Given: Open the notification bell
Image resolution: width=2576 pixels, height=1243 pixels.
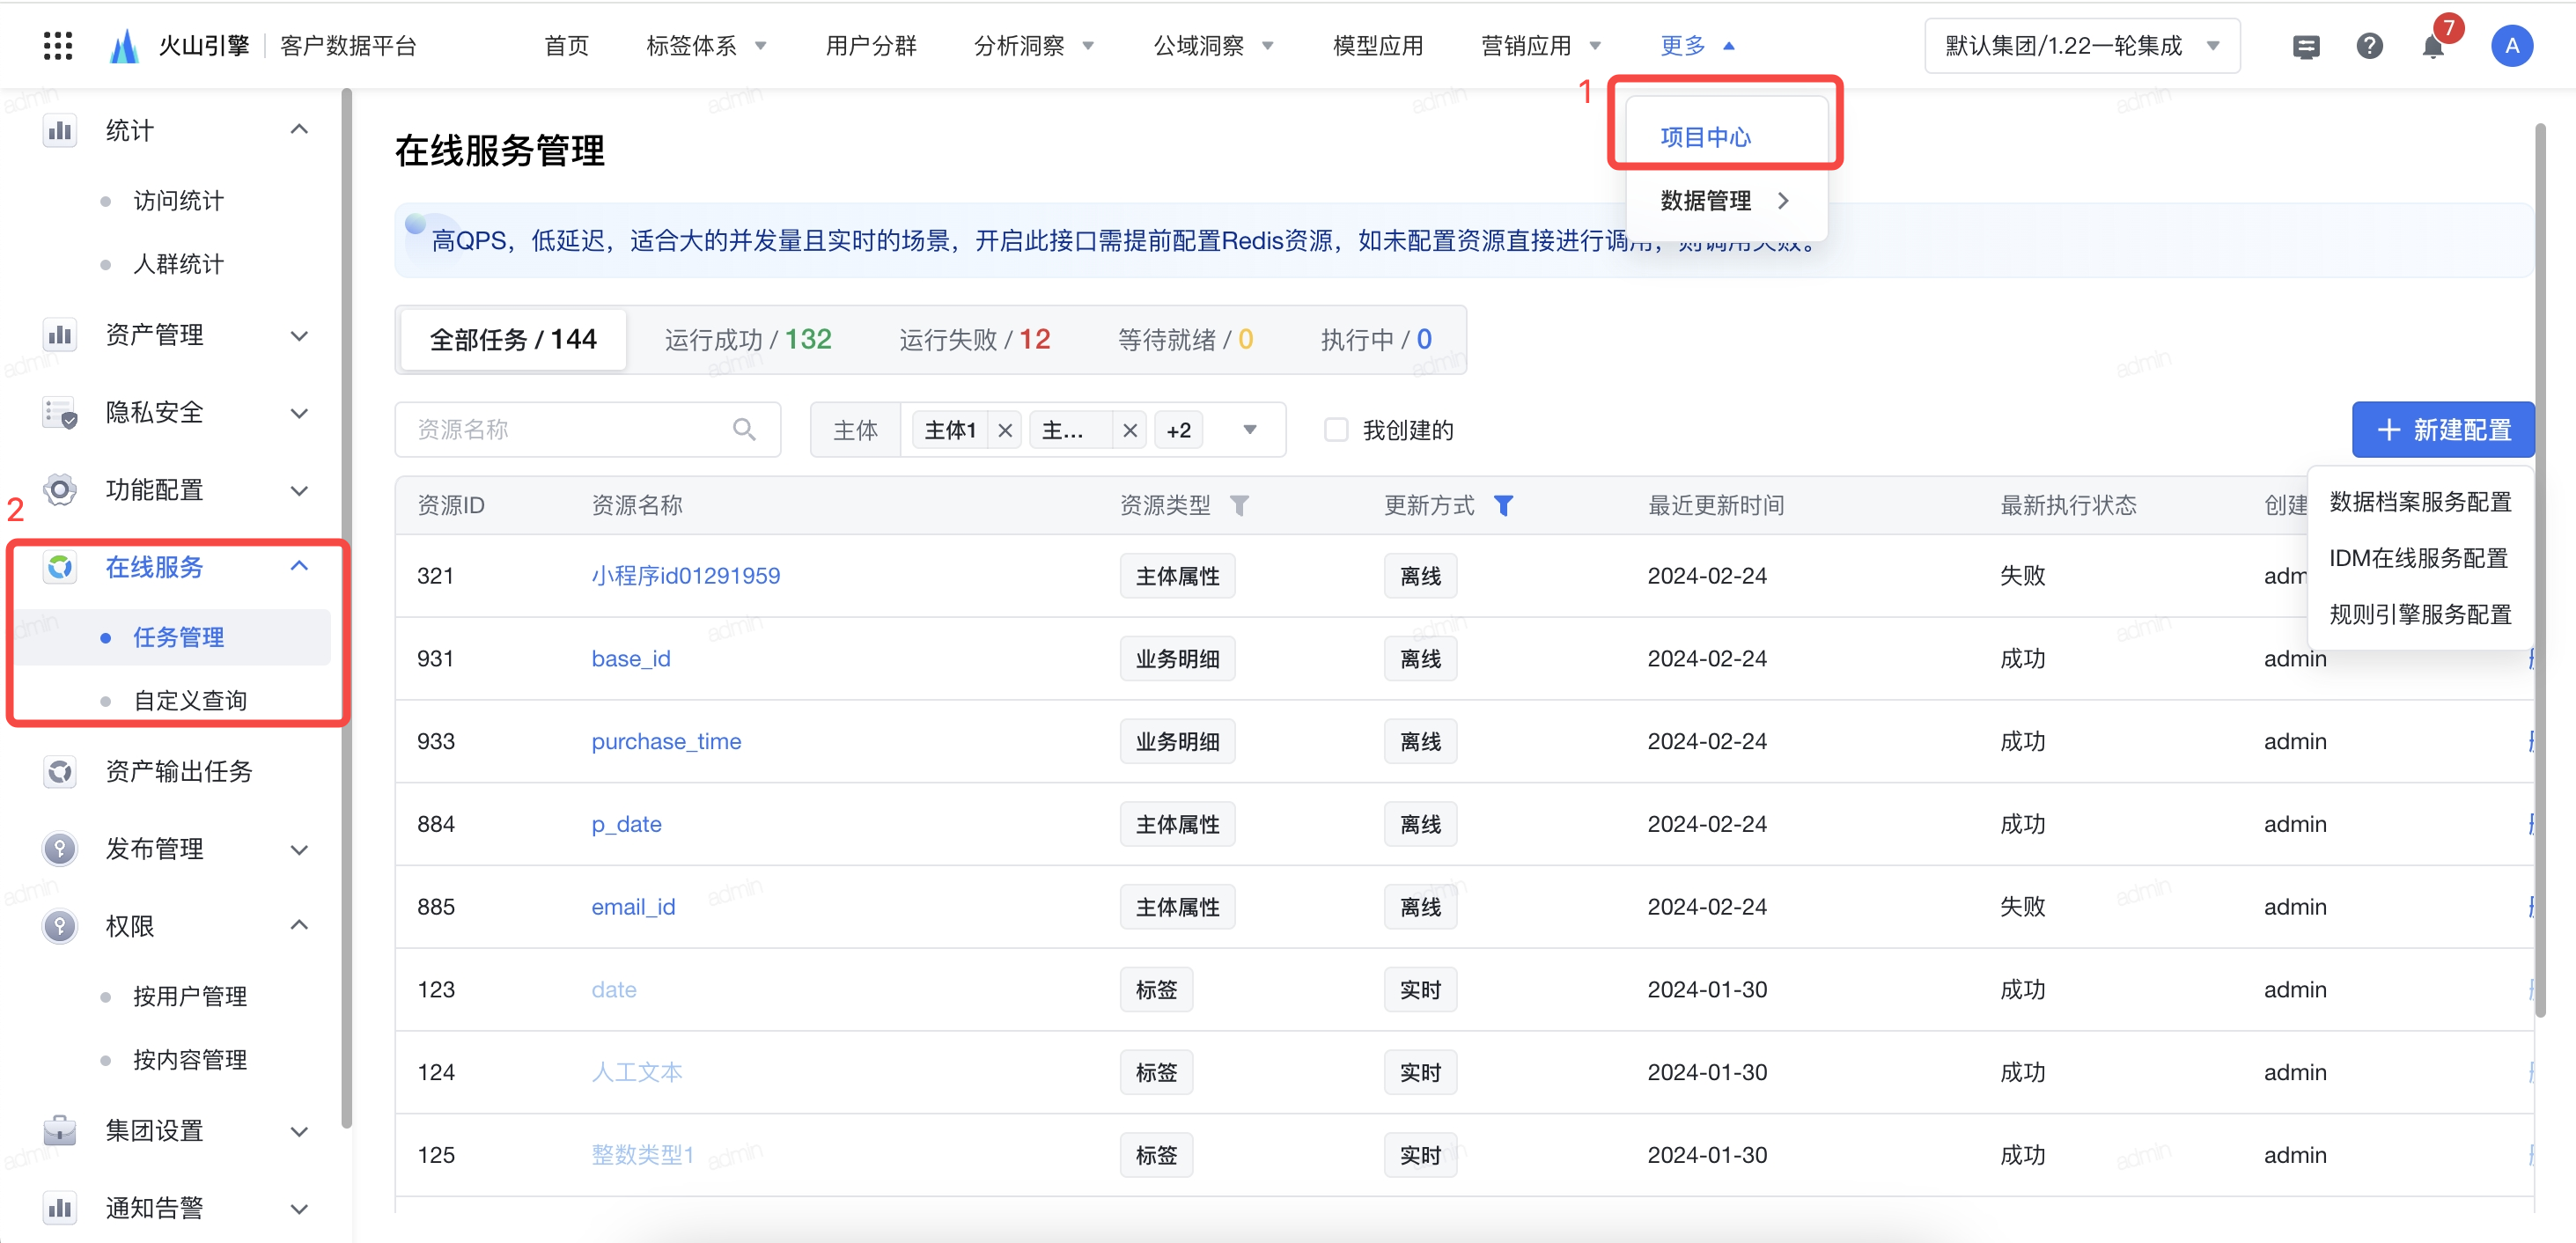Looking at the screenshot, I should pos(2432,46).
